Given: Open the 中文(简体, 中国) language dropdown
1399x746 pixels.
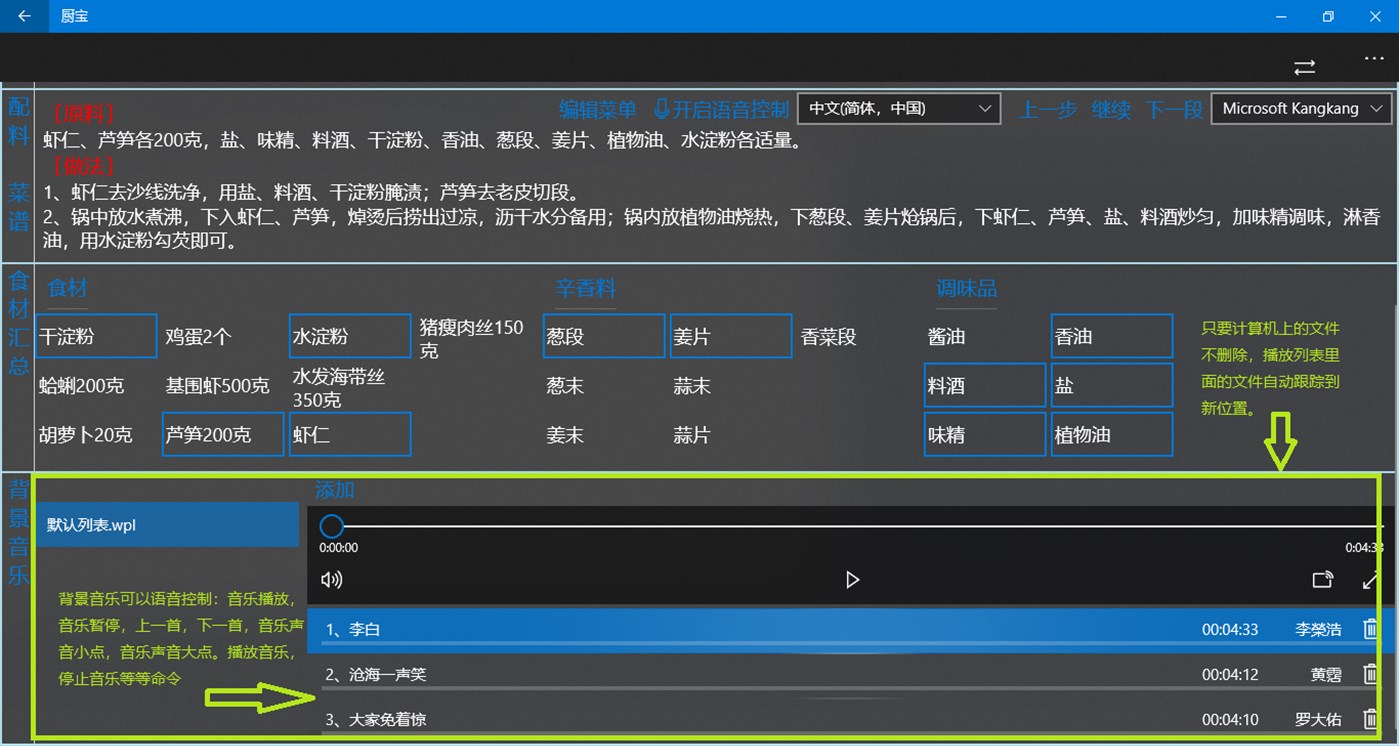Looking at the screenshot, I should 897,108.
